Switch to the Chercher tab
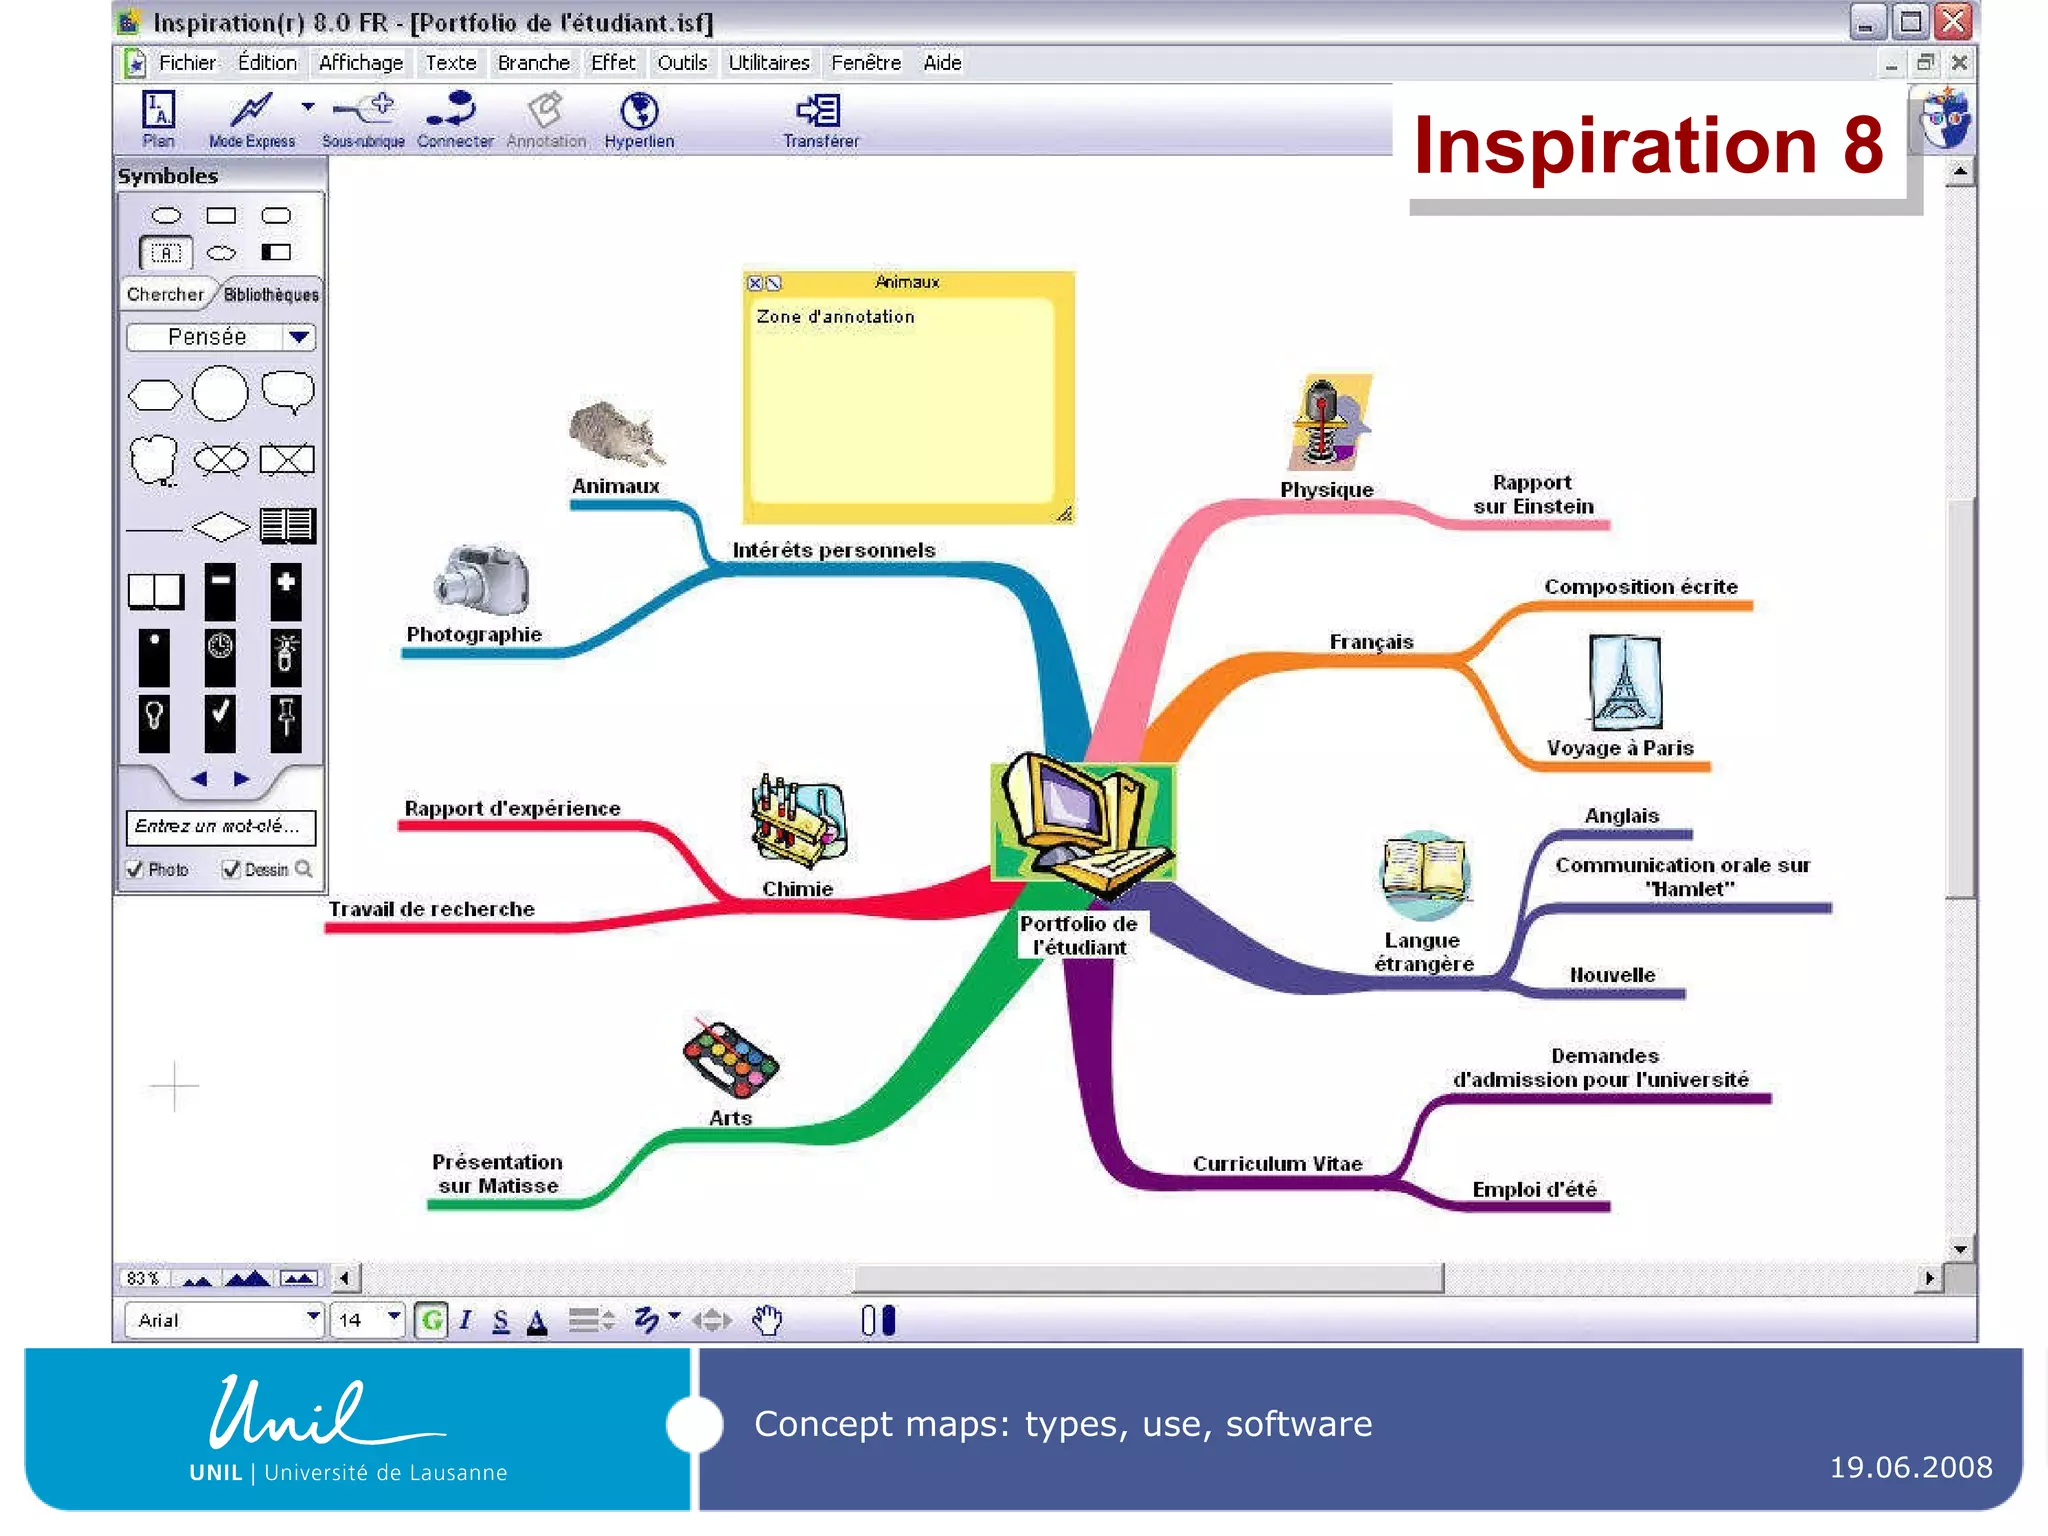 point(165,294)
